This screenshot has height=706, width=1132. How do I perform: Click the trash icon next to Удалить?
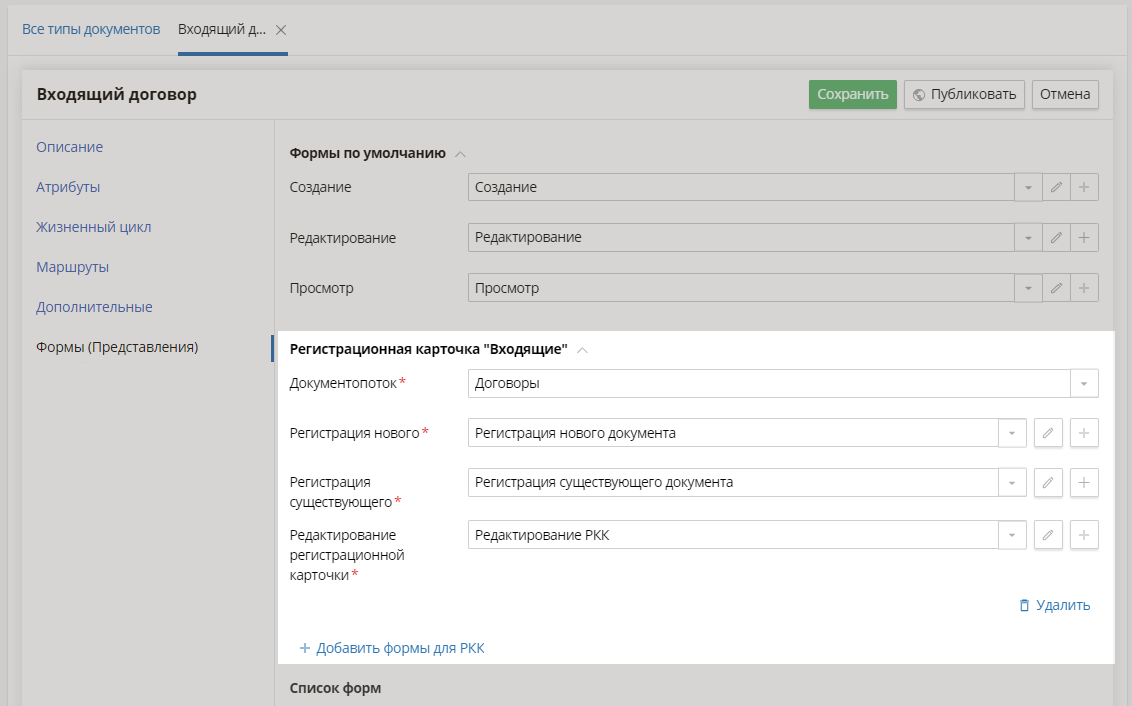tap(1023, 605)
